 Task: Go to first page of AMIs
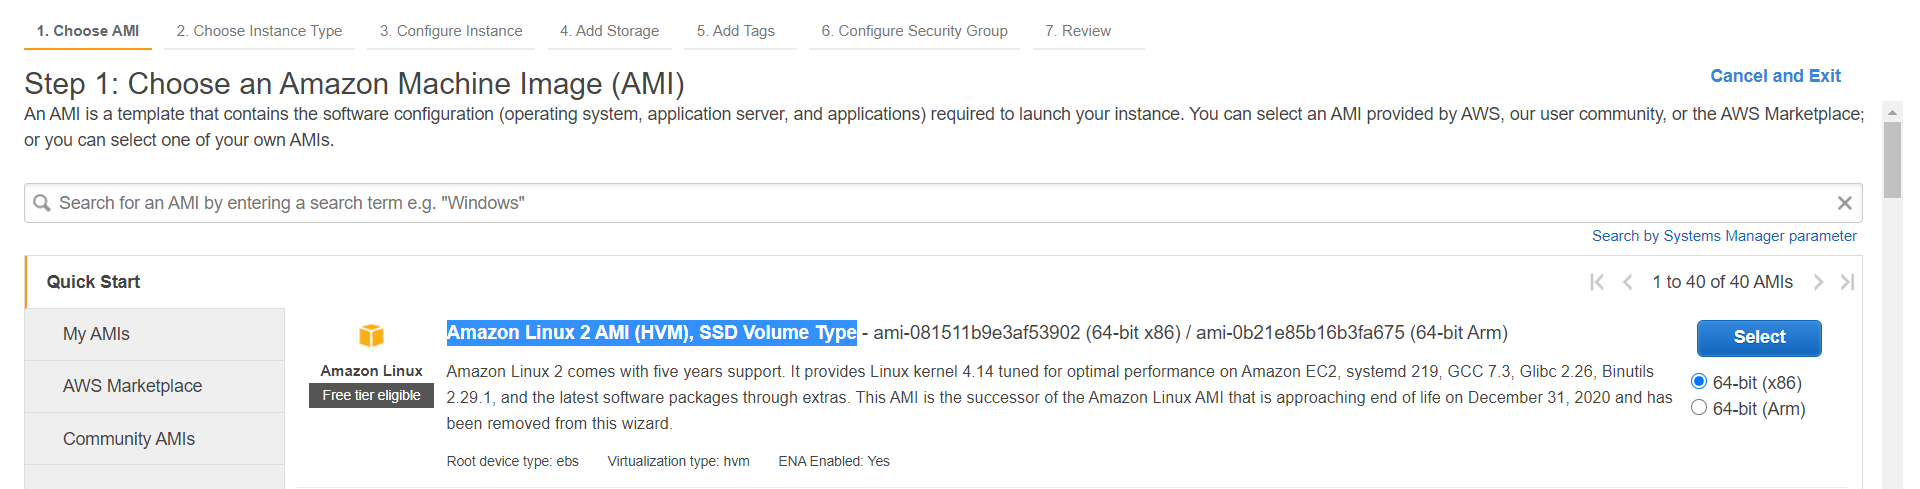coord(1597,282)
